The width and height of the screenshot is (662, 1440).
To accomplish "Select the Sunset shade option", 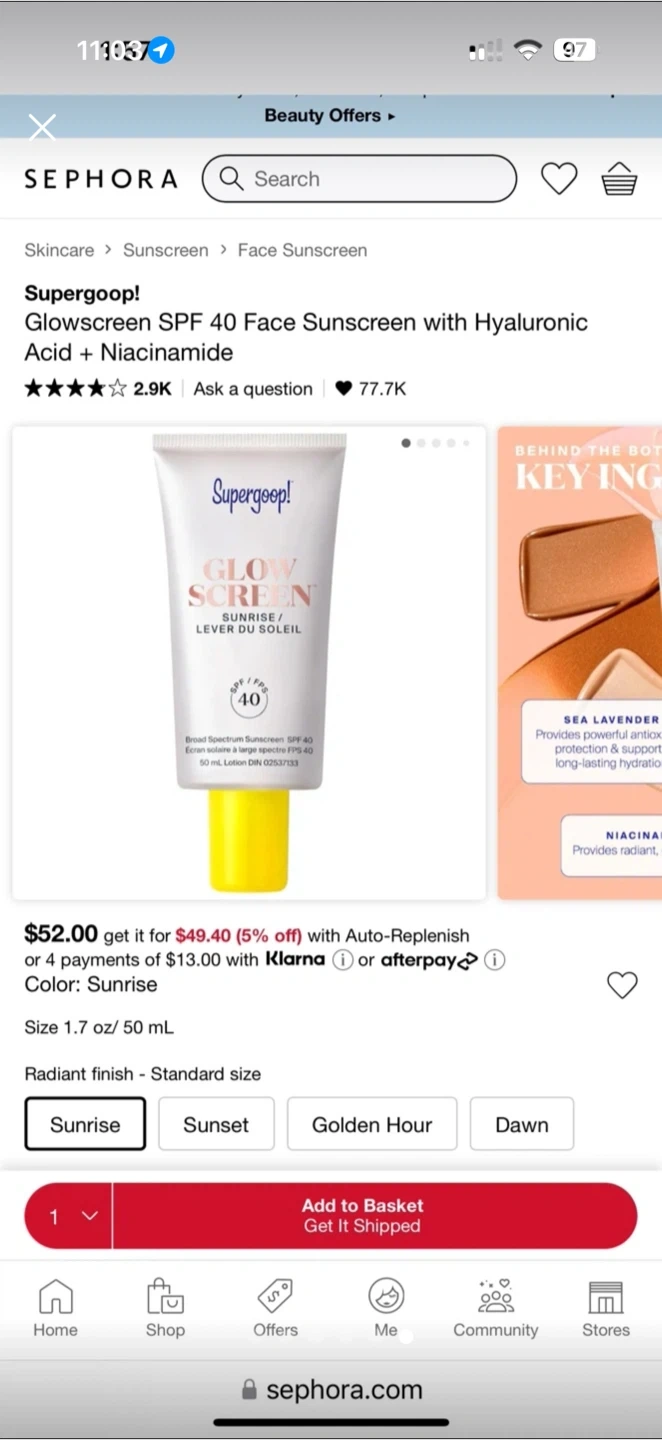I will [216, 1124].
